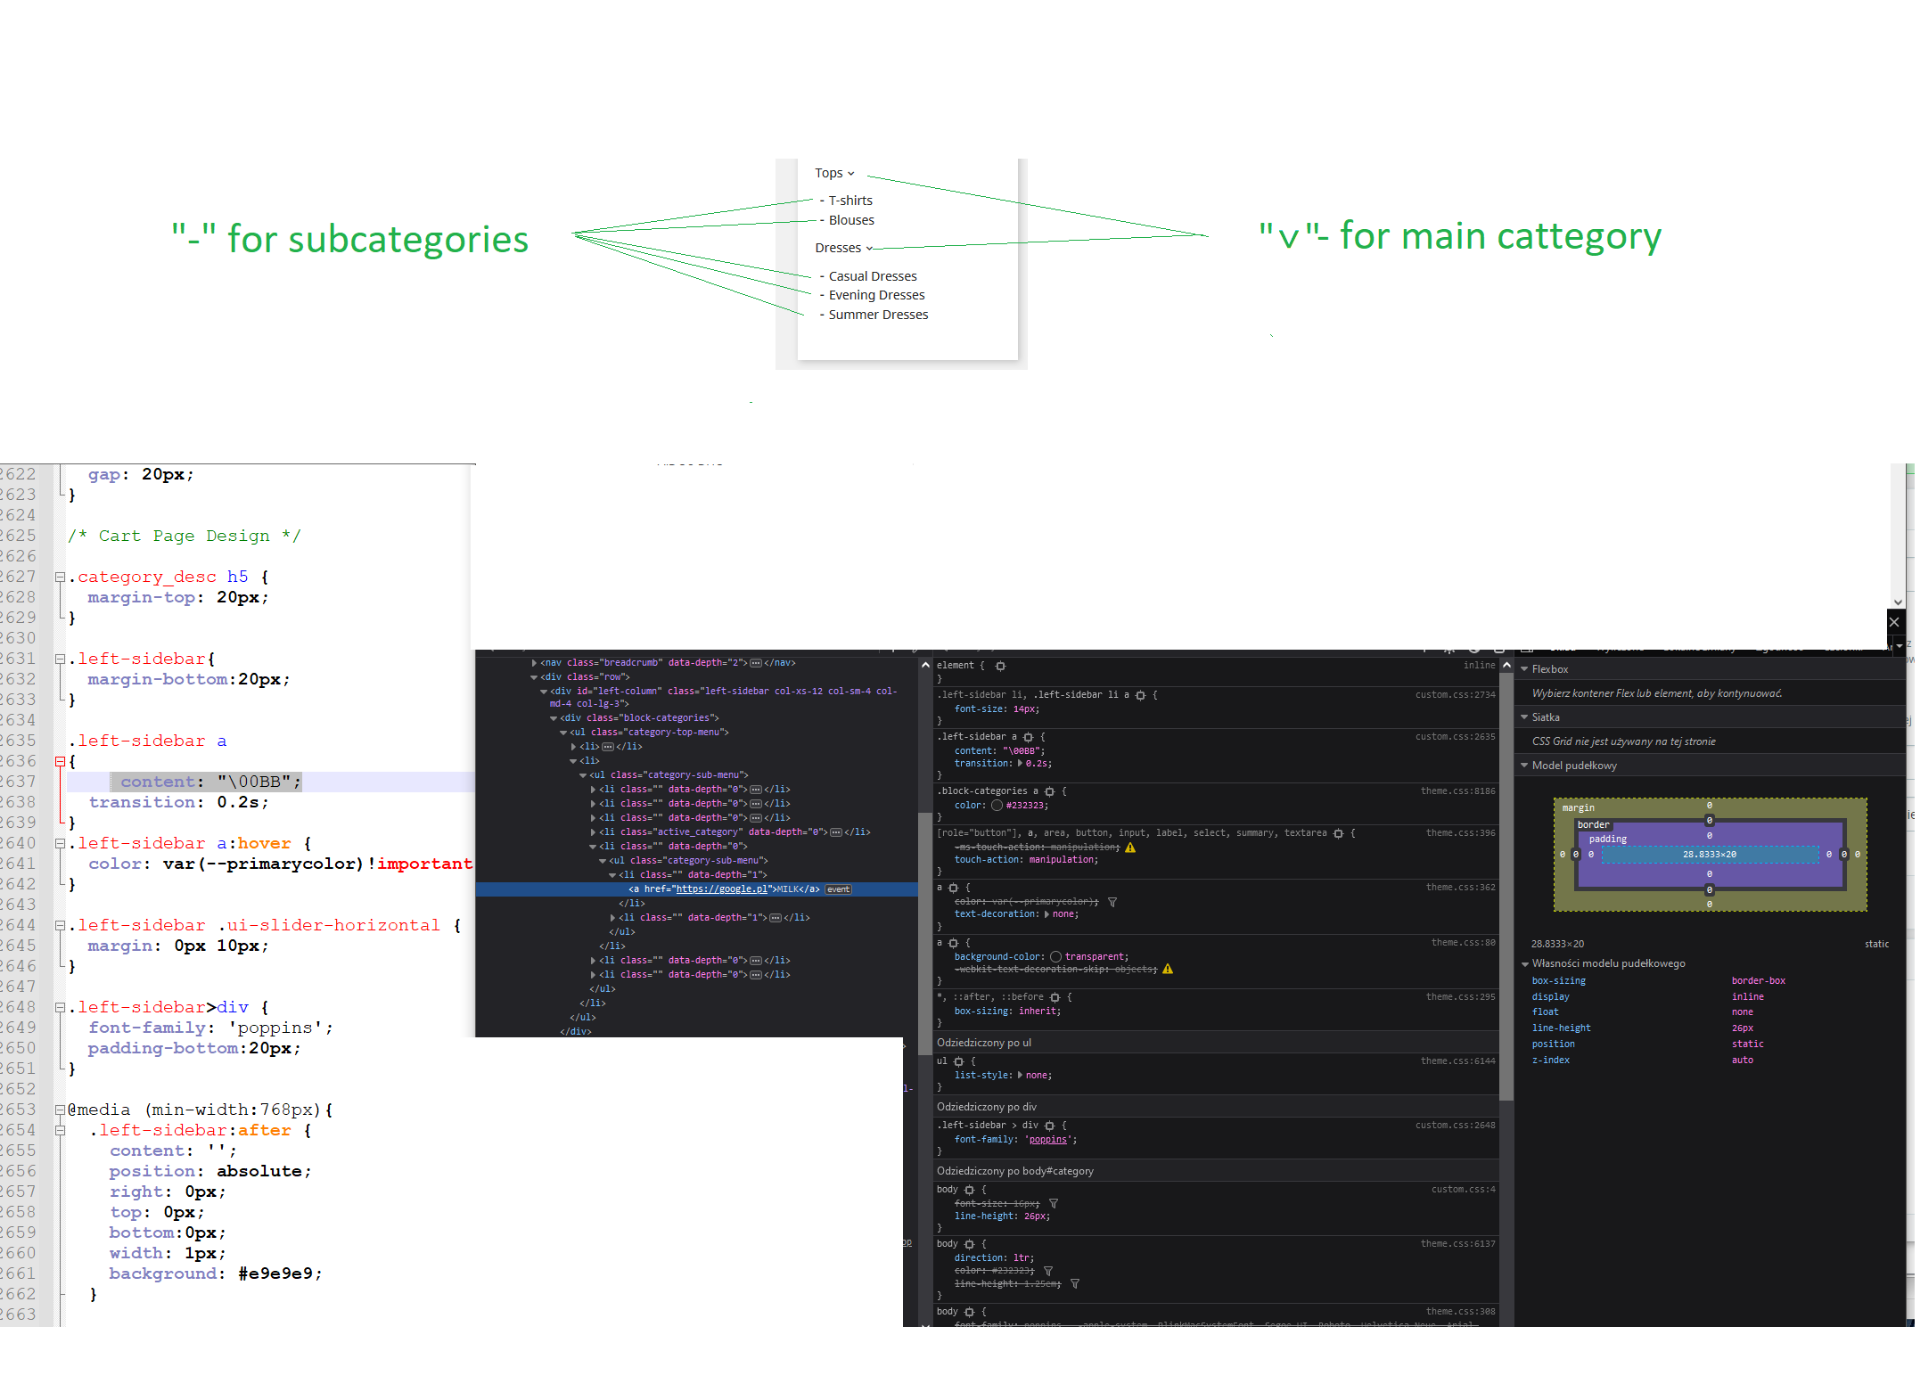Collapse the Siatka grid section
Screen dimensions: 1920x1392
(1524, 717)
